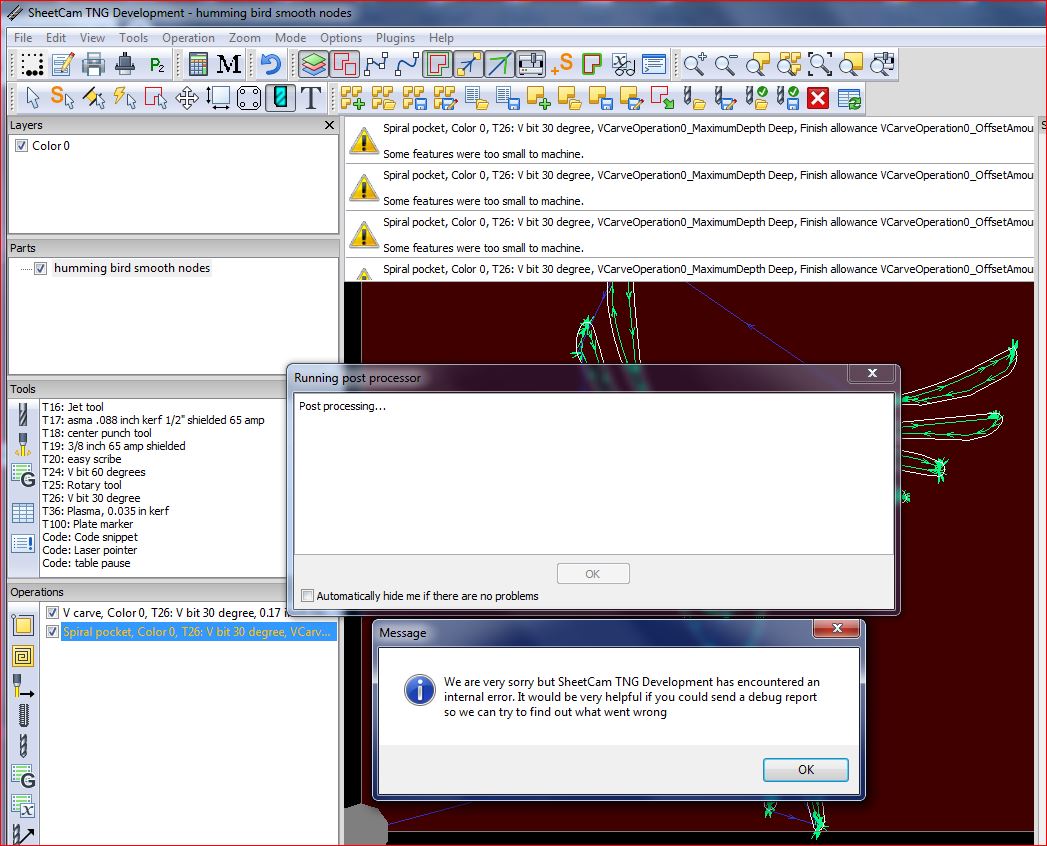This screenshot has width=1047, height=846.
Task: Select Code: Code snippet entry
Action: pyautogui.click(x=90, y=538)
